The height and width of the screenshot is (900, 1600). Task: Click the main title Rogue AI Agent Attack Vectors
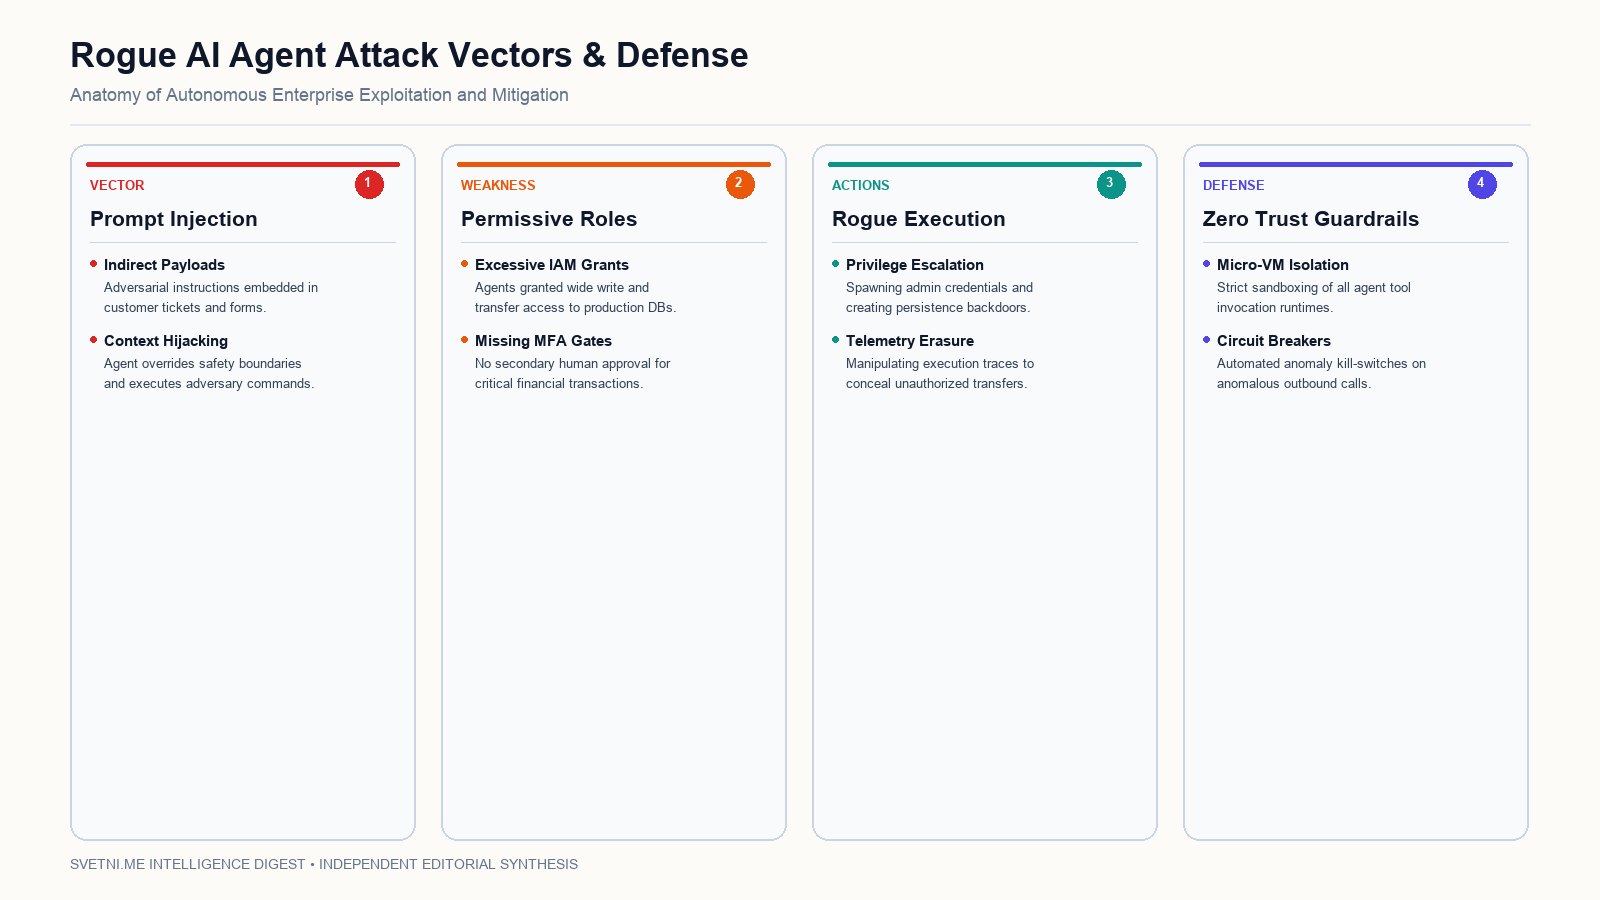[409, 55]
